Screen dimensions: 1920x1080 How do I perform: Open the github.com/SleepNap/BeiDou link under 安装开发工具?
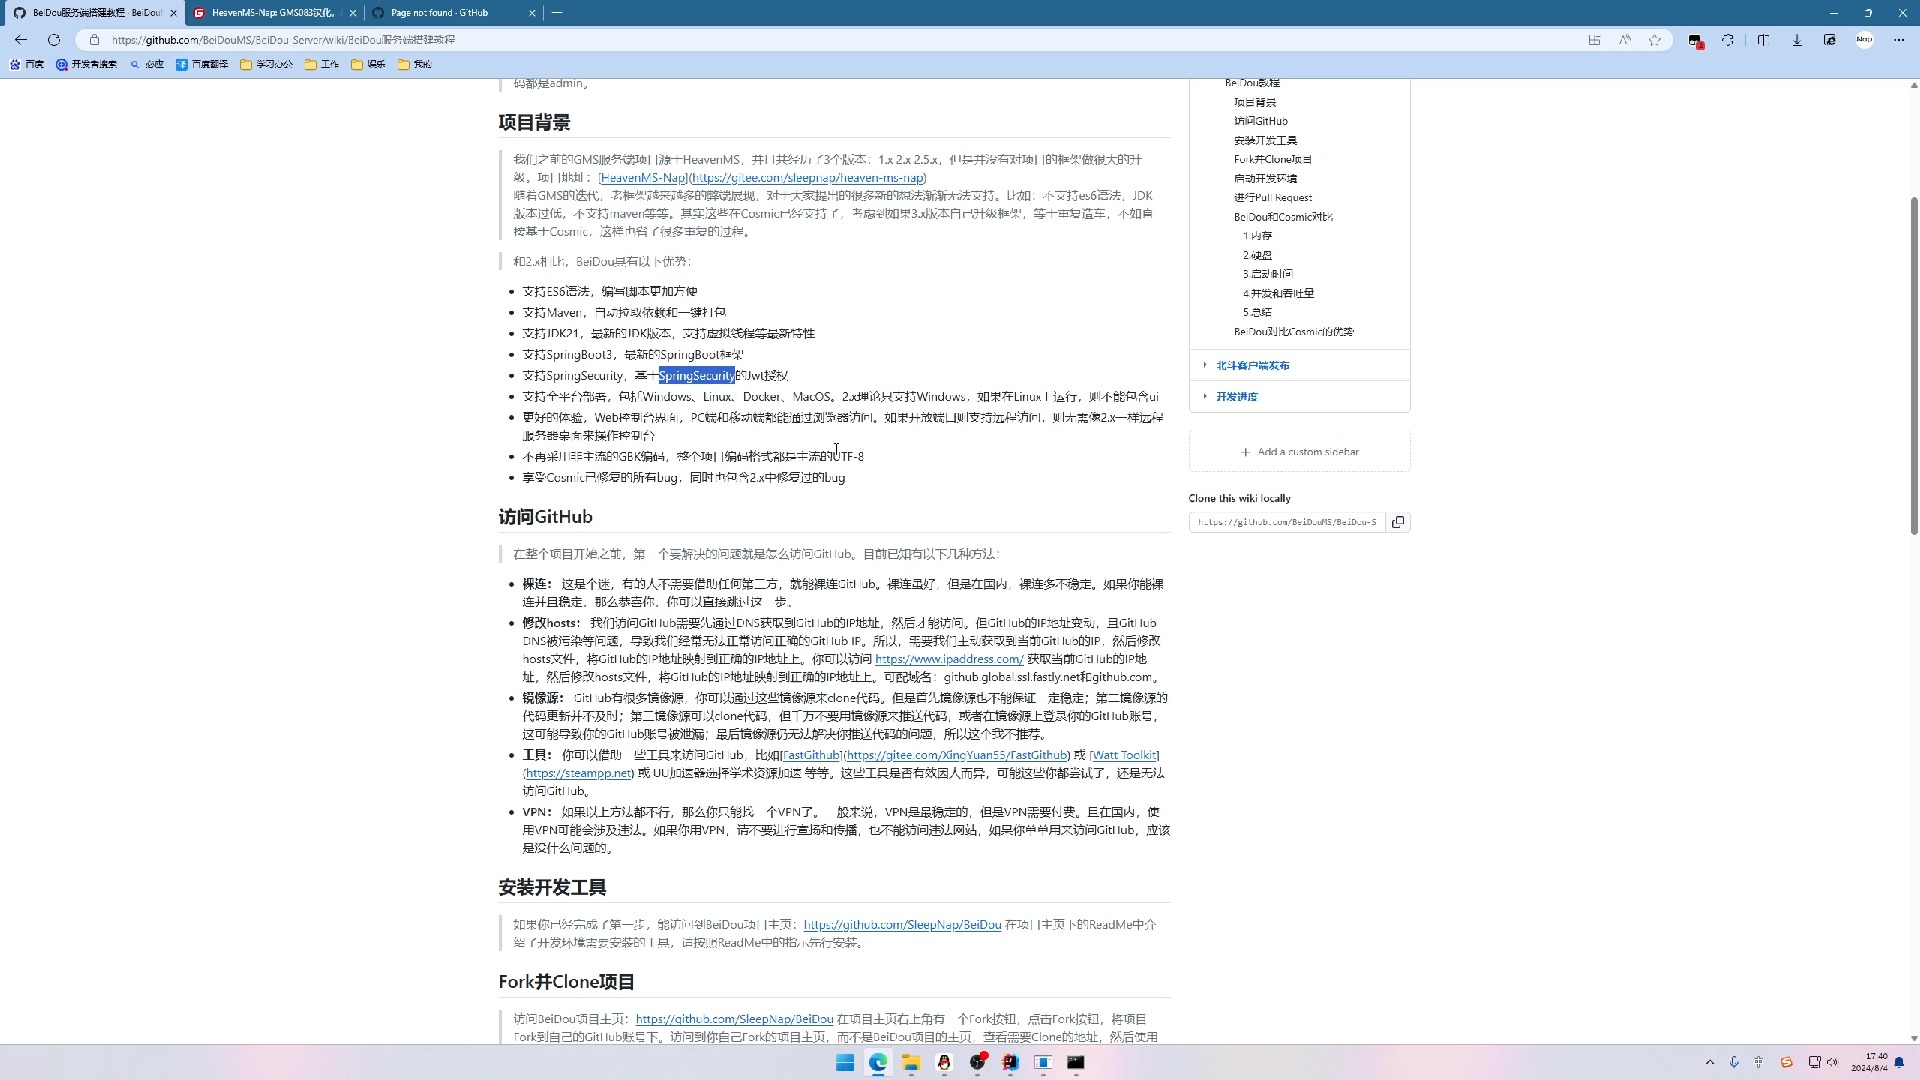coord(902,926)
